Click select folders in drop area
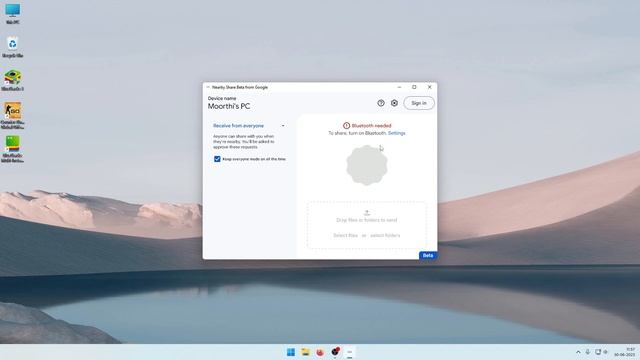The image size is (640, 360). [385, 236]
